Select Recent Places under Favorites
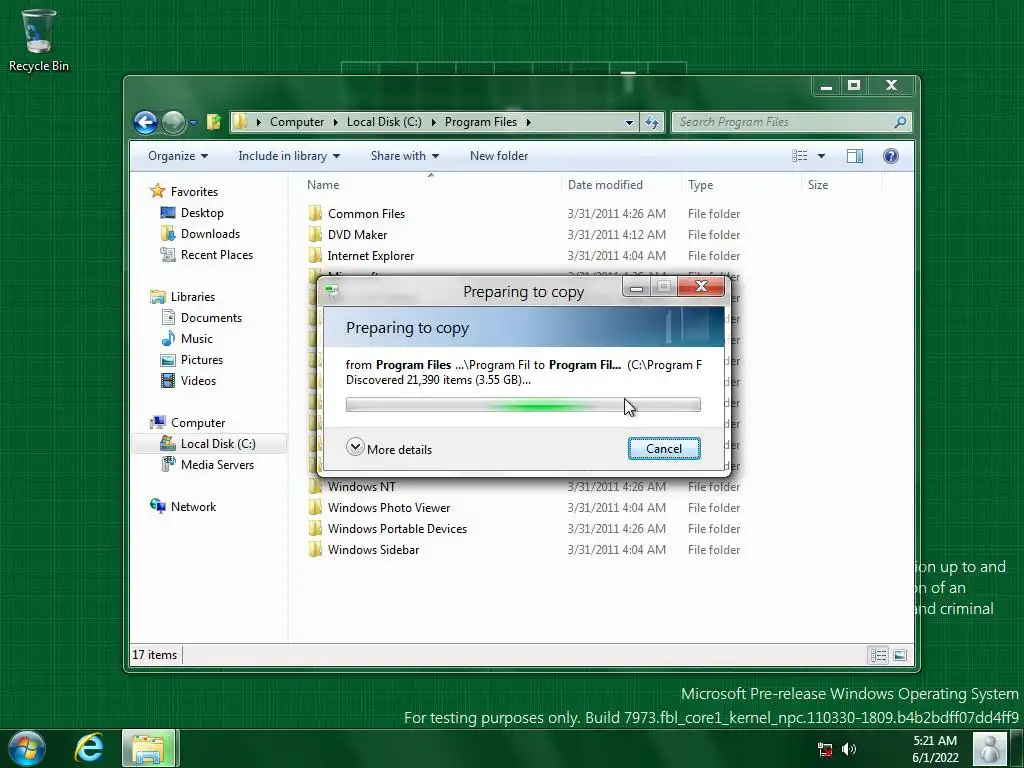This screenshot has width=1024, height=768. [217, 255]
